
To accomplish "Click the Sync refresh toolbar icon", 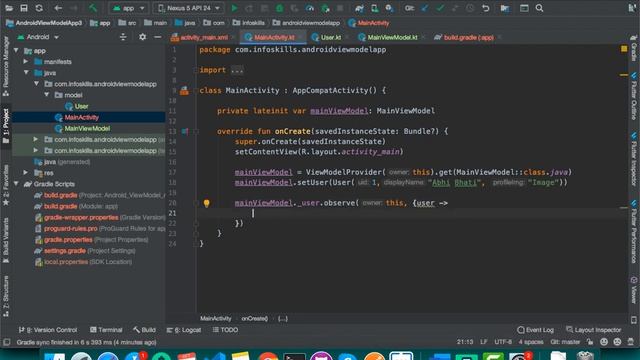I will point(39,8).
